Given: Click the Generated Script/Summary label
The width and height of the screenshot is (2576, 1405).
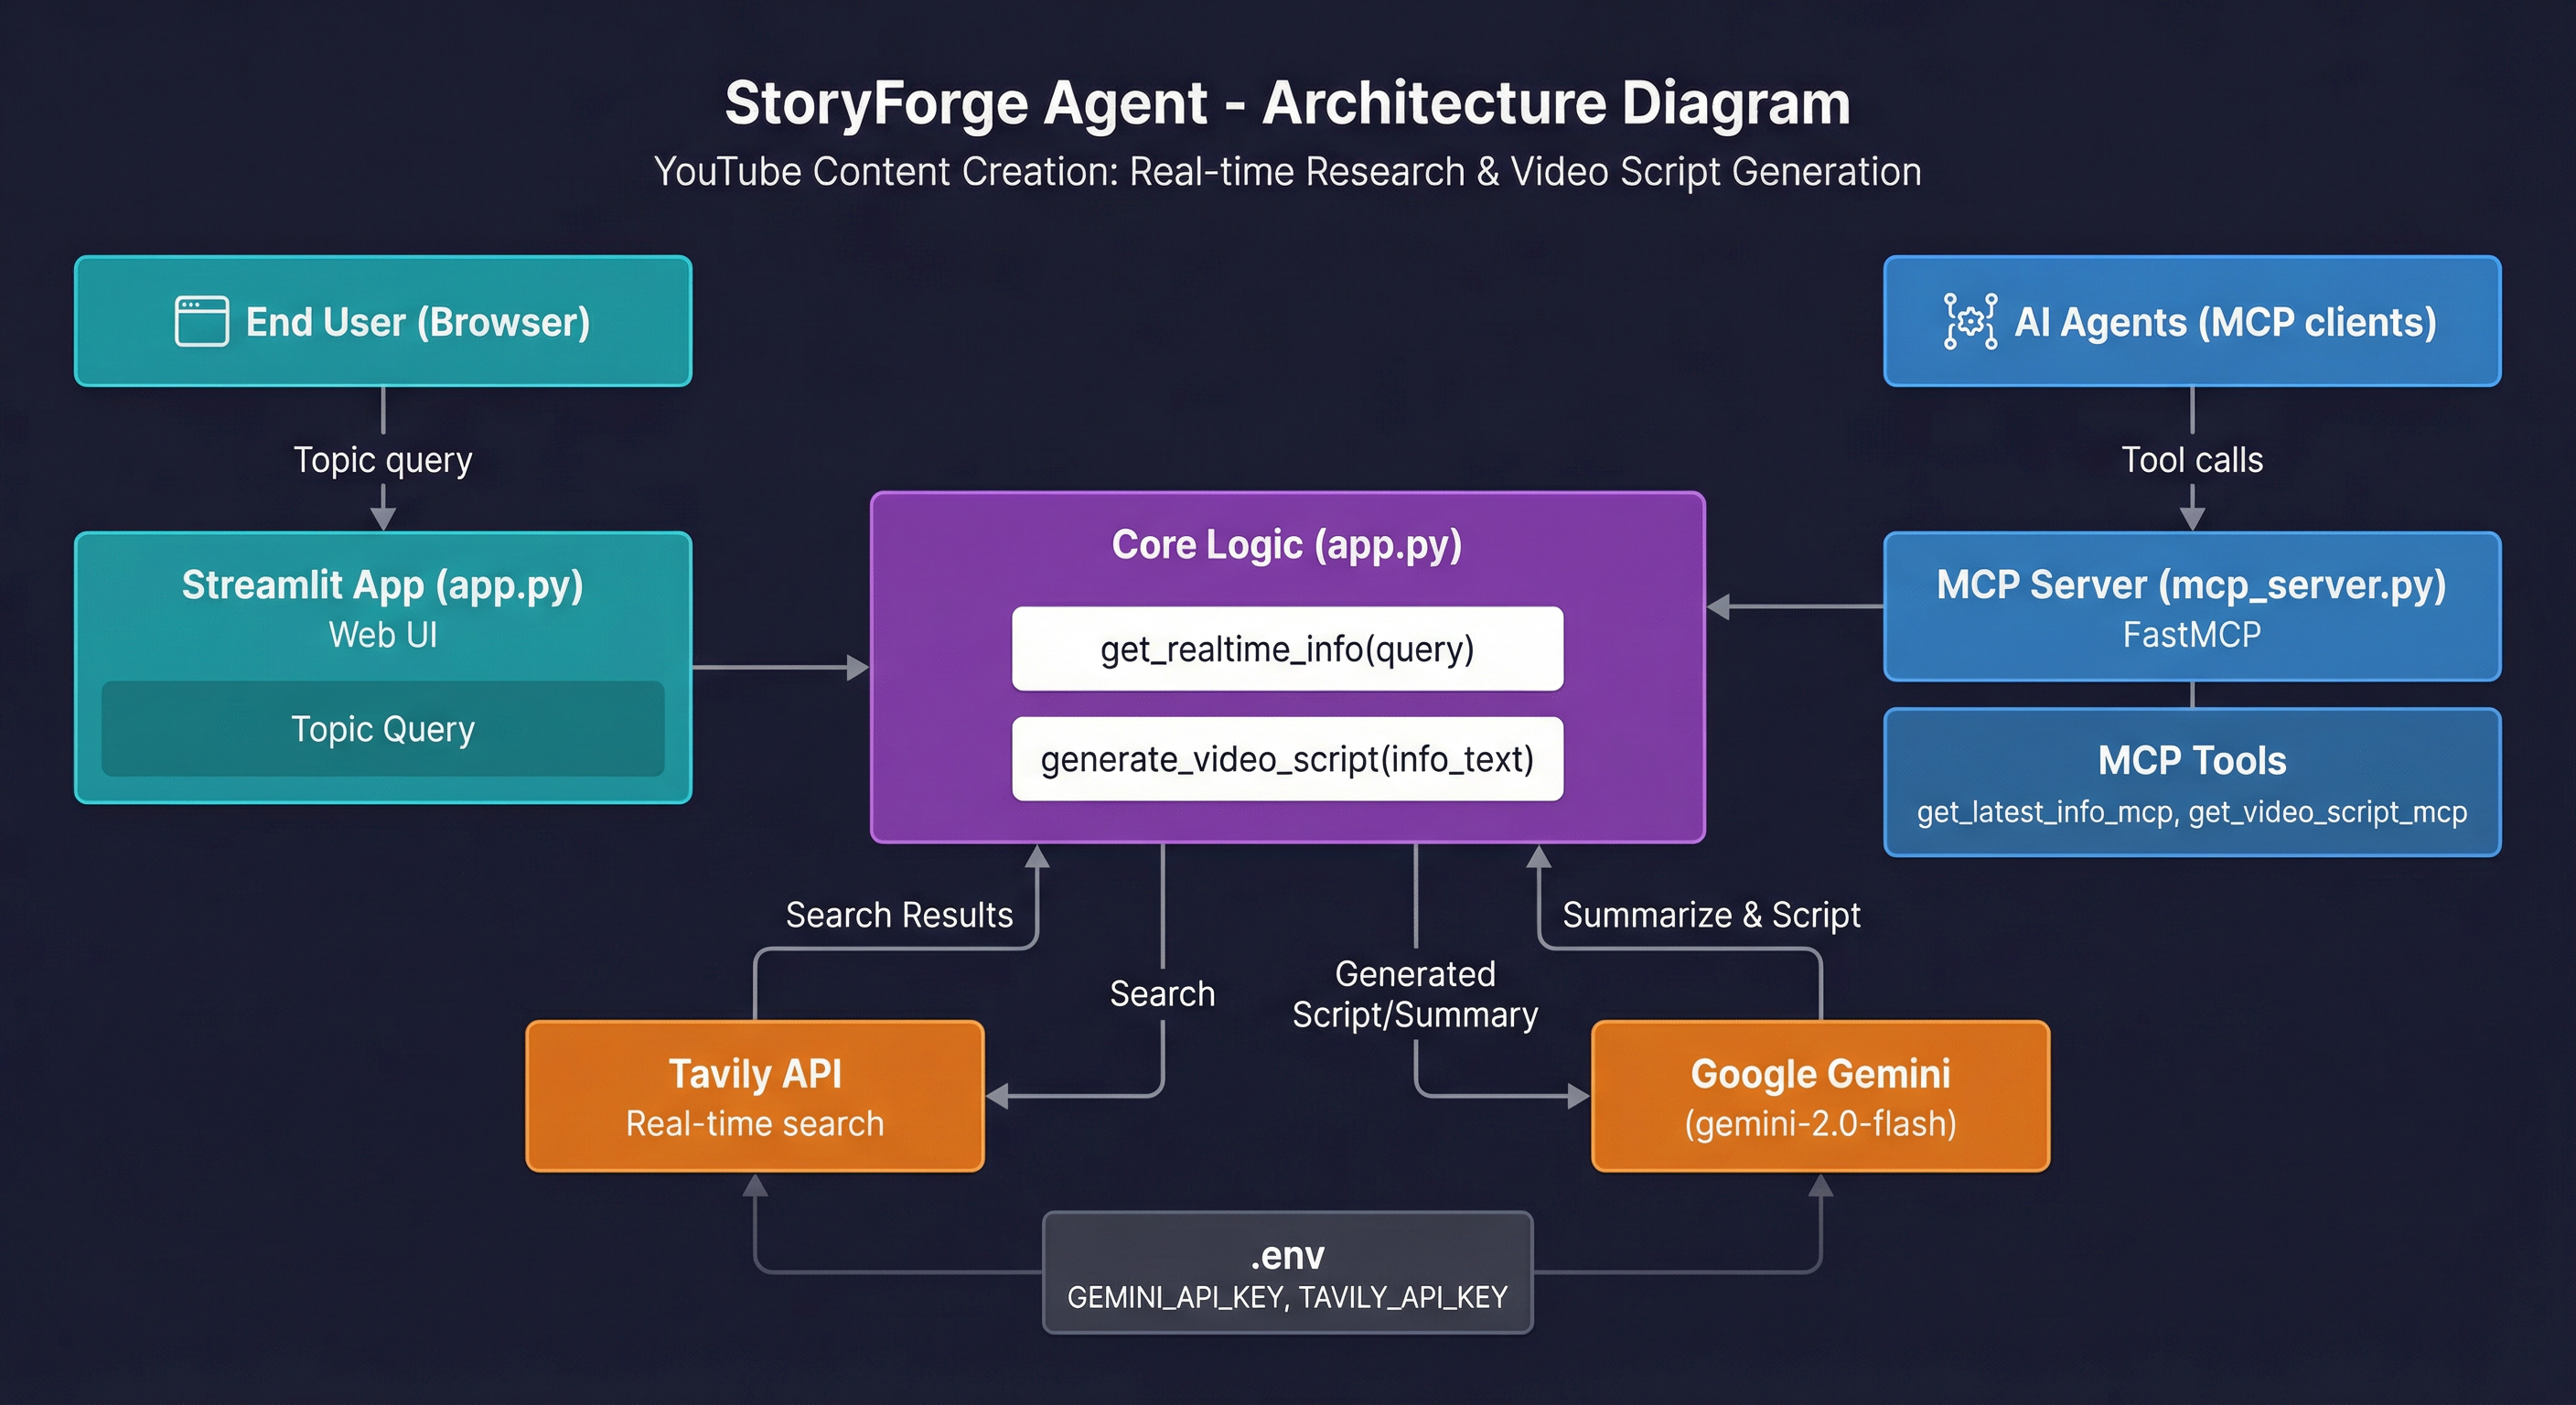Looking at the screenshot, I should (1414, 994).
